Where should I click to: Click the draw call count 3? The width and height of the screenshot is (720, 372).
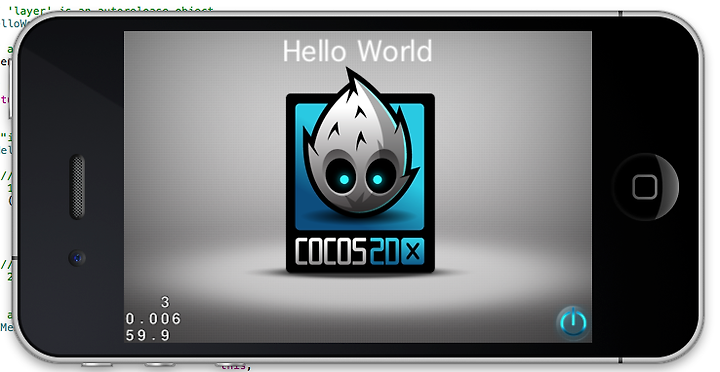[165, 302]
